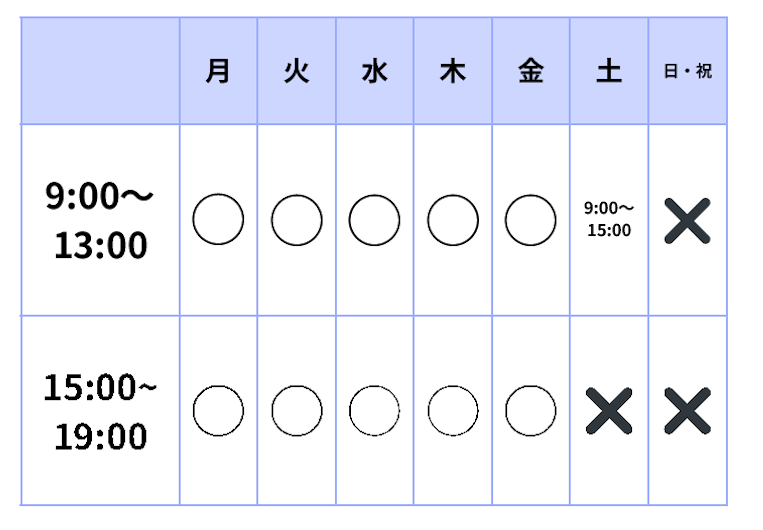
Task: Select the Monday 15:00~19:00 circle
Action: point(218,411)
